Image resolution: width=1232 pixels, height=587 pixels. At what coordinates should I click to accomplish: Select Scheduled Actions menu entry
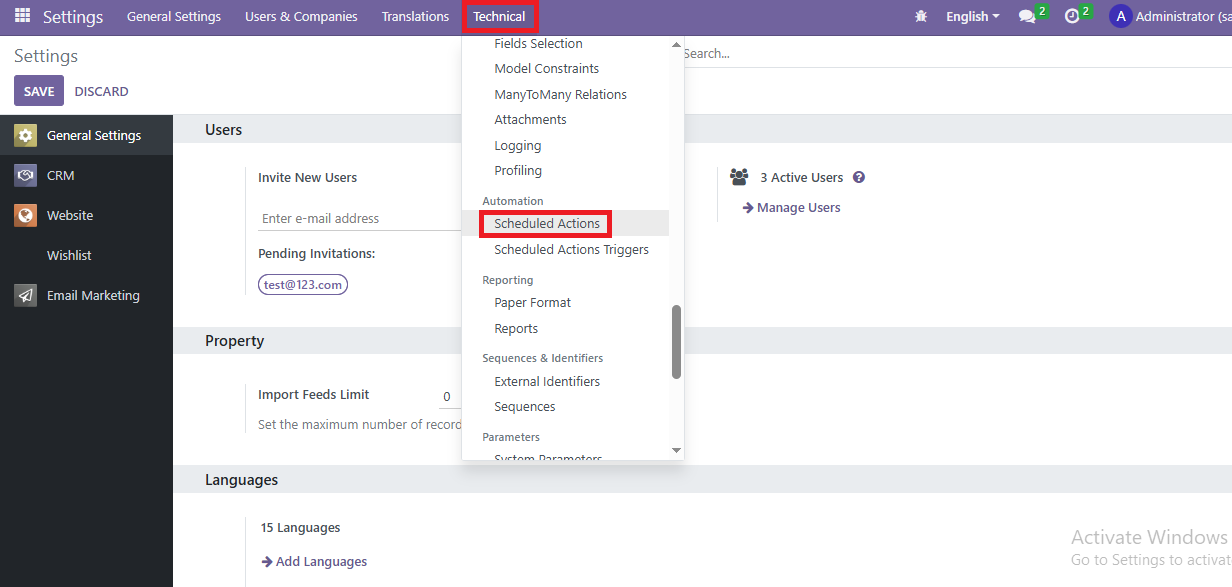pos(547,224)
